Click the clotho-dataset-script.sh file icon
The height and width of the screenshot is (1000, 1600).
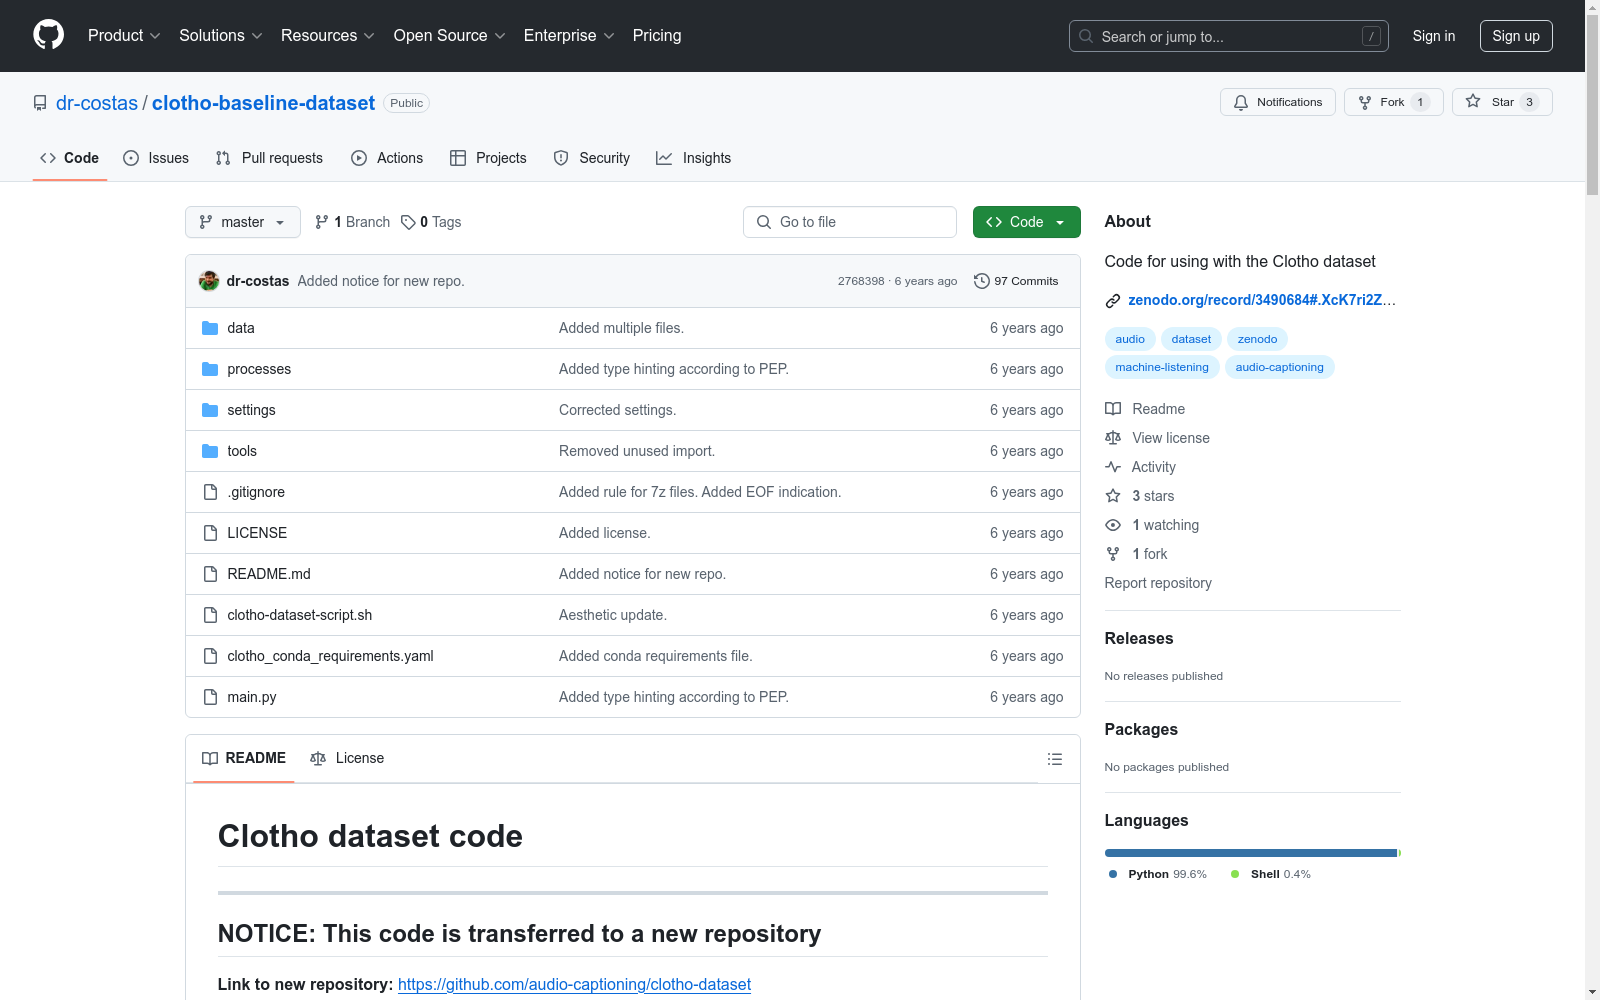tap(210, 615)
